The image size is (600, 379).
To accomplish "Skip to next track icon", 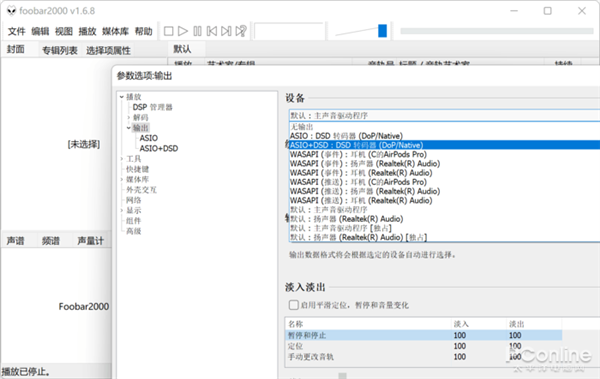I will pyautogui.click(x=226, y=31).
